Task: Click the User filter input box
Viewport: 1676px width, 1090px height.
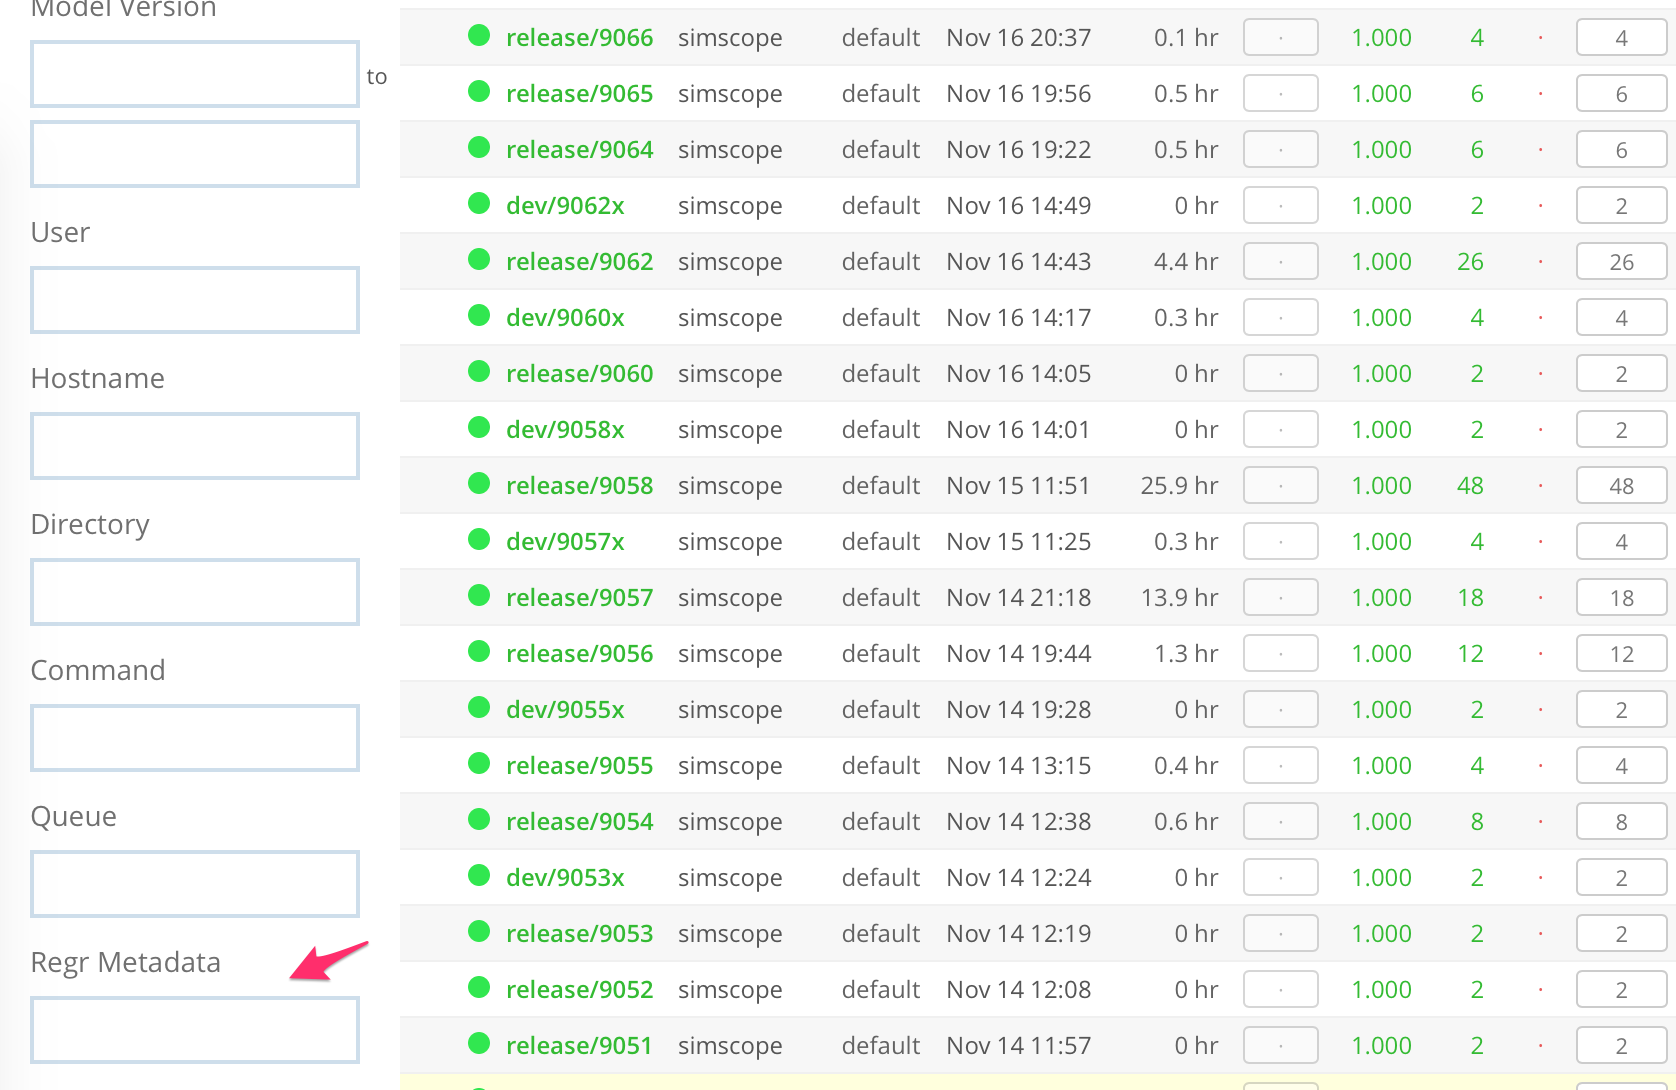Action: pyautogui.click(x=195, y=300)
